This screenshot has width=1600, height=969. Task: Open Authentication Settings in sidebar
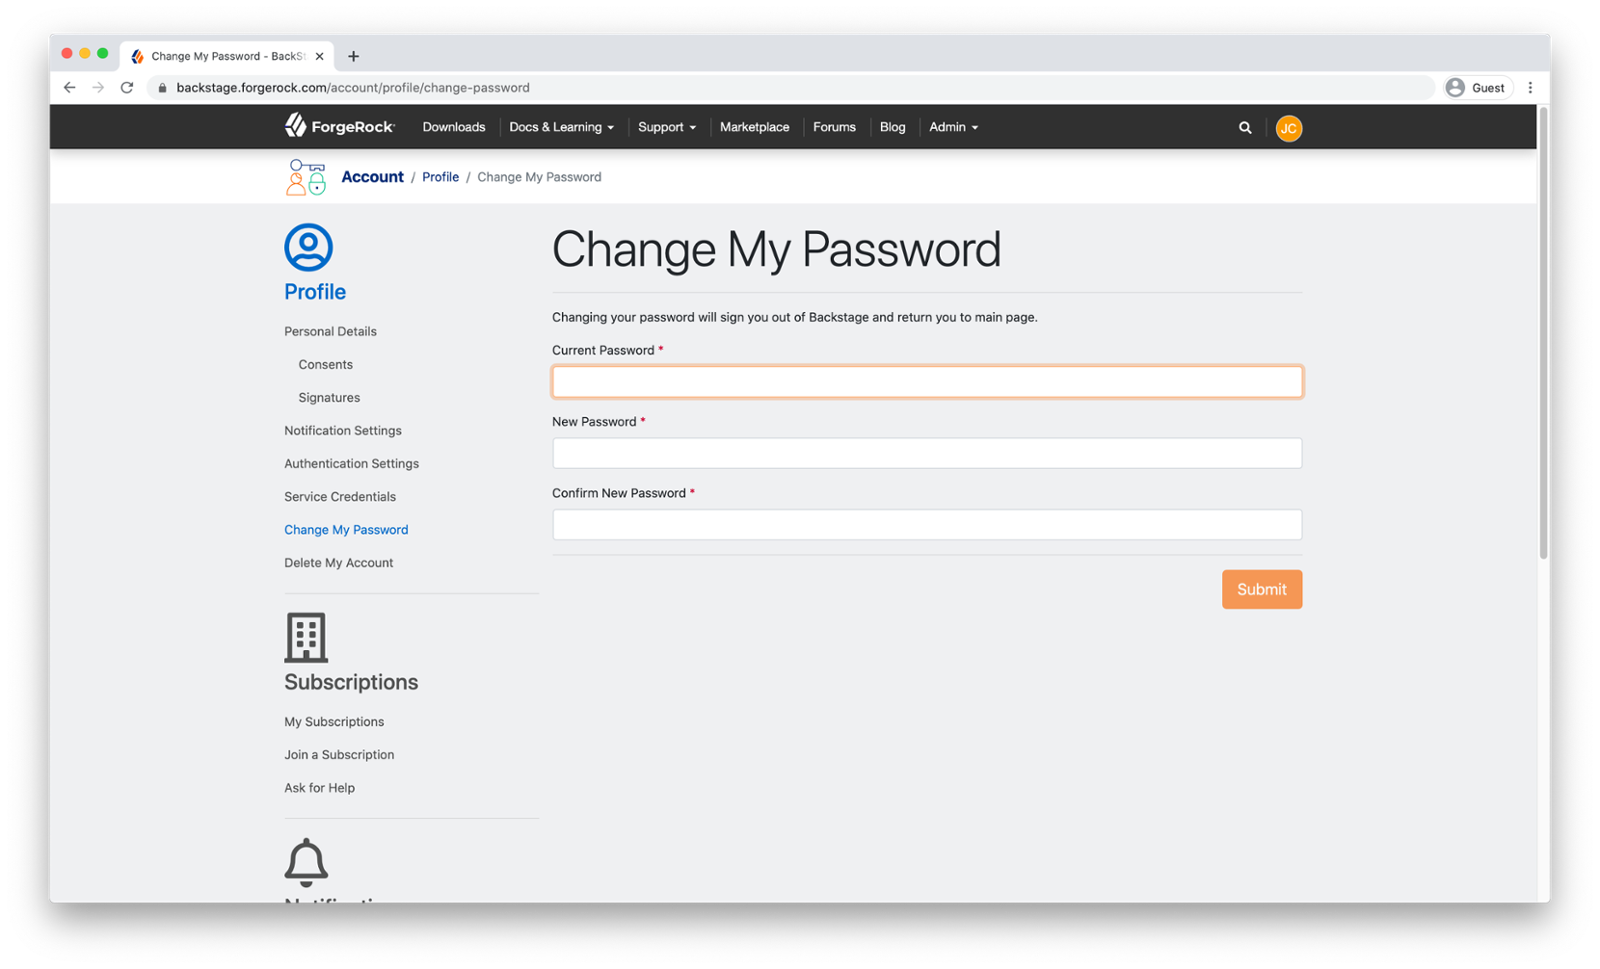pyautogui.click(x=351, y=464)
